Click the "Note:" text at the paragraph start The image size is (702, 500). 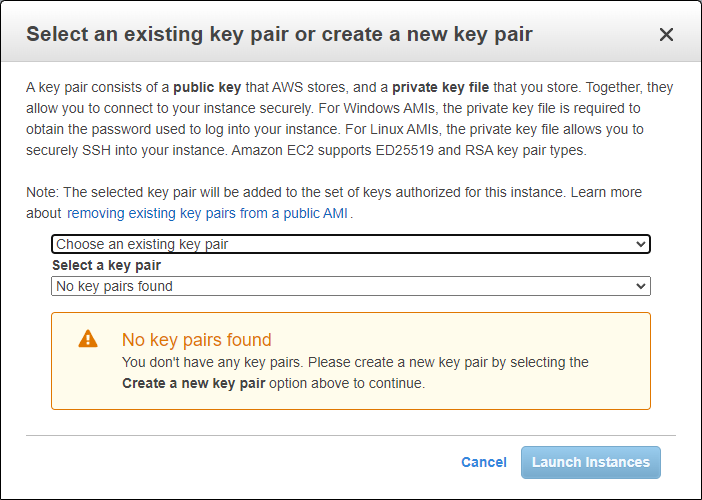point(43,192)
